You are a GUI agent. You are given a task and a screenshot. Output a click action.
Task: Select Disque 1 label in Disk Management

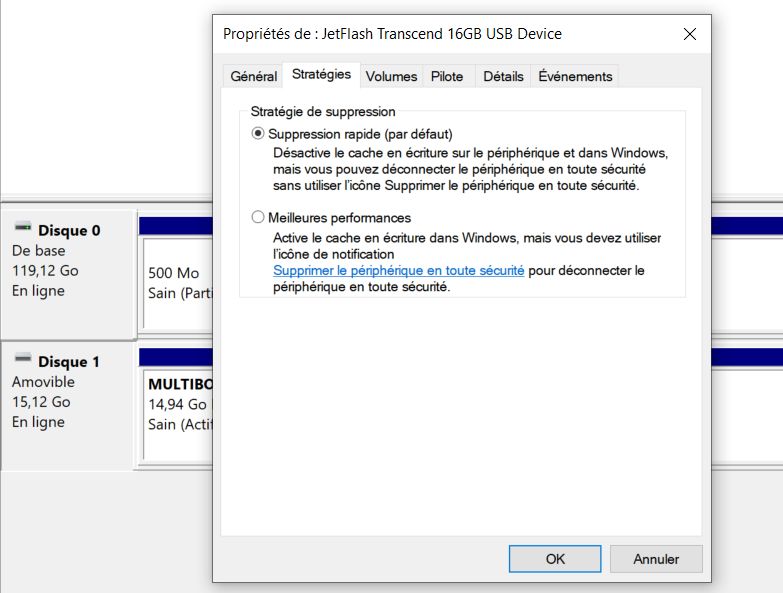69,361
